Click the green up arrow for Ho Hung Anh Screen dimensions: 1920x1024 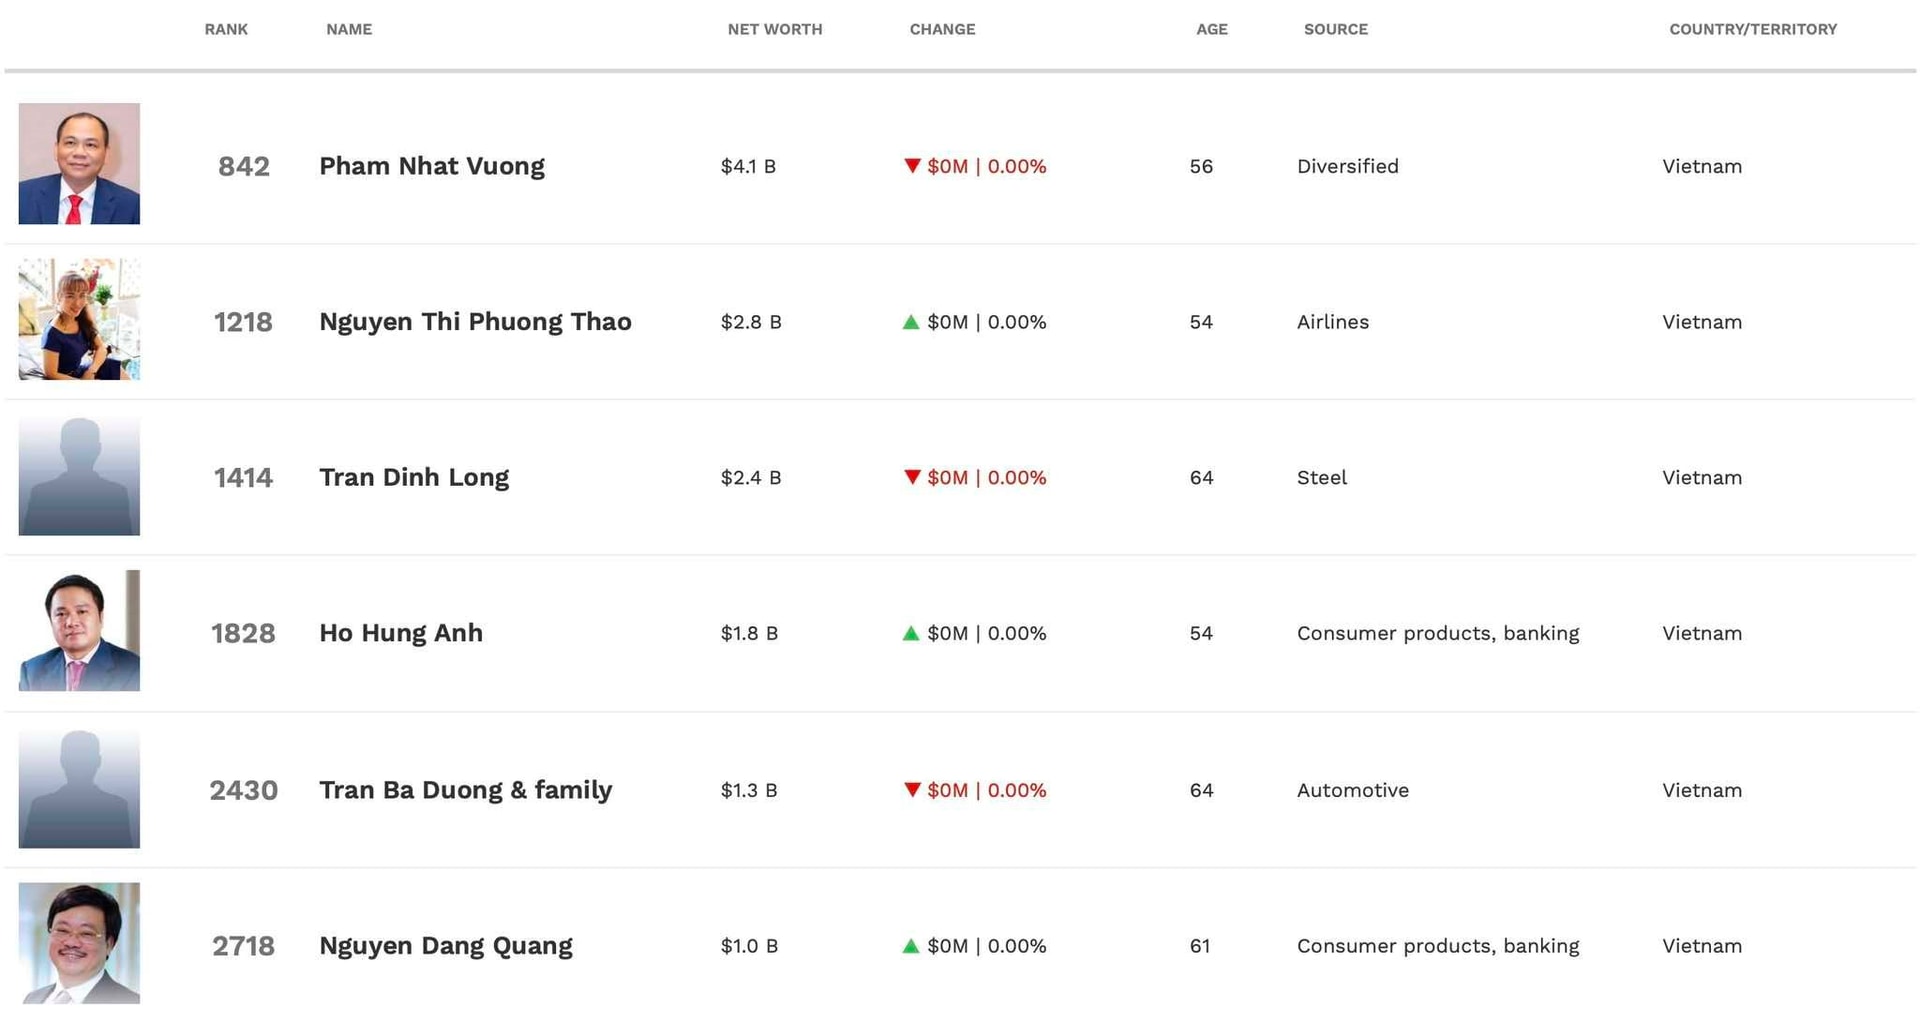coord(911,633)
